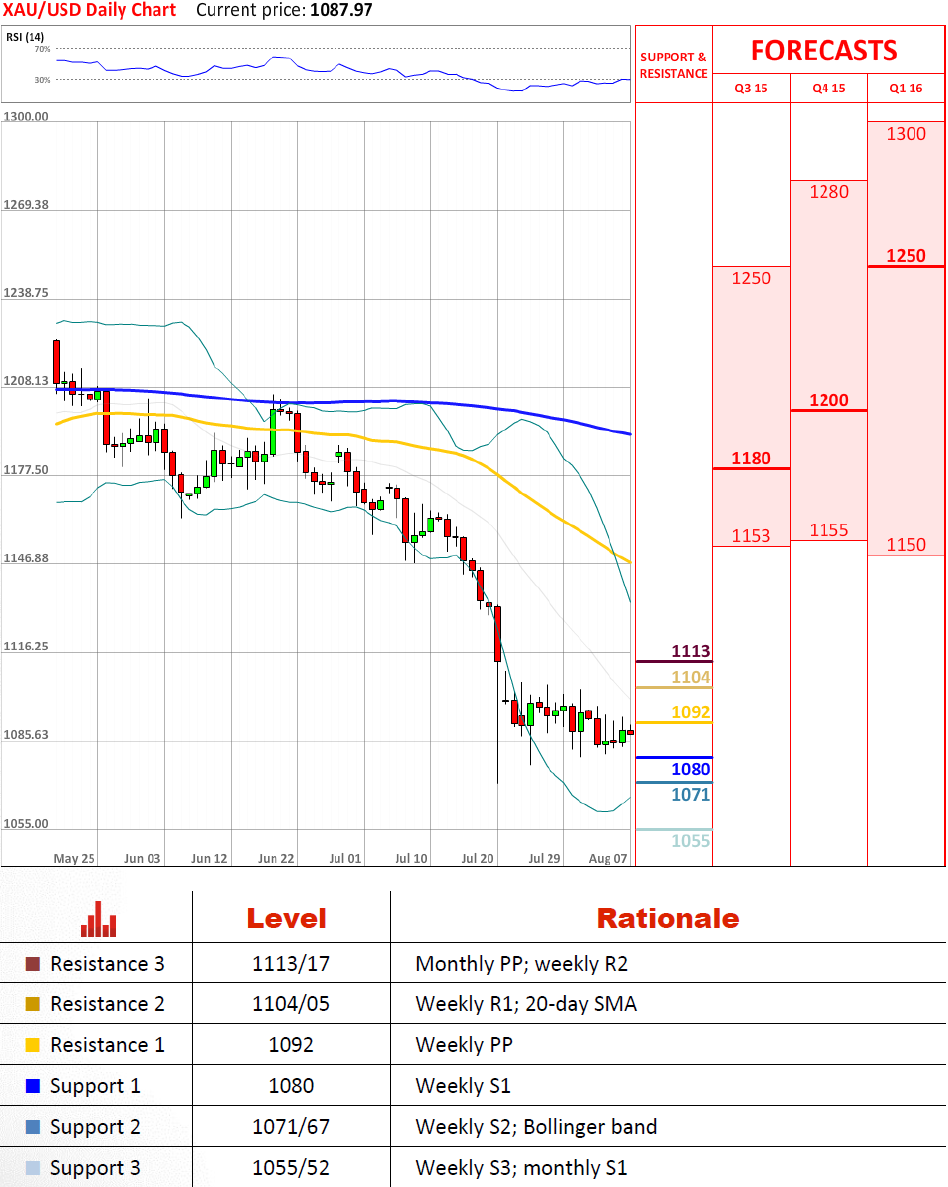Select the Support 2 row label

tap(95, 1127)
